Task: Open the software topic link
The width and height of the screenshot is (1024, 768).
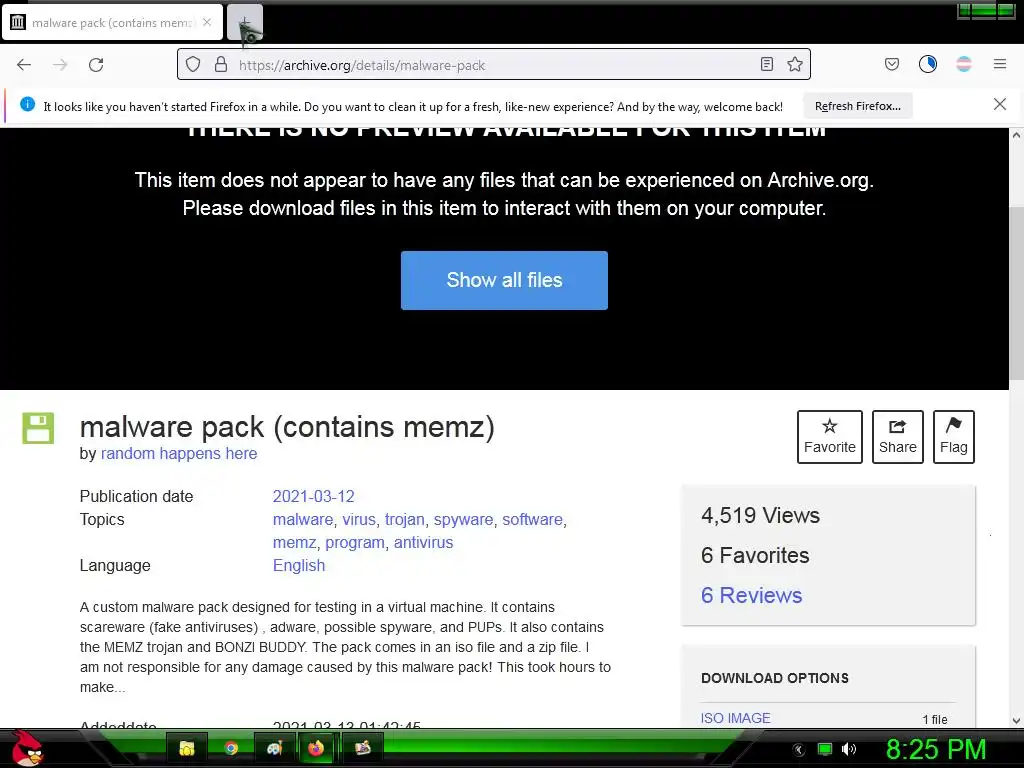Action: tap(532, 519)
